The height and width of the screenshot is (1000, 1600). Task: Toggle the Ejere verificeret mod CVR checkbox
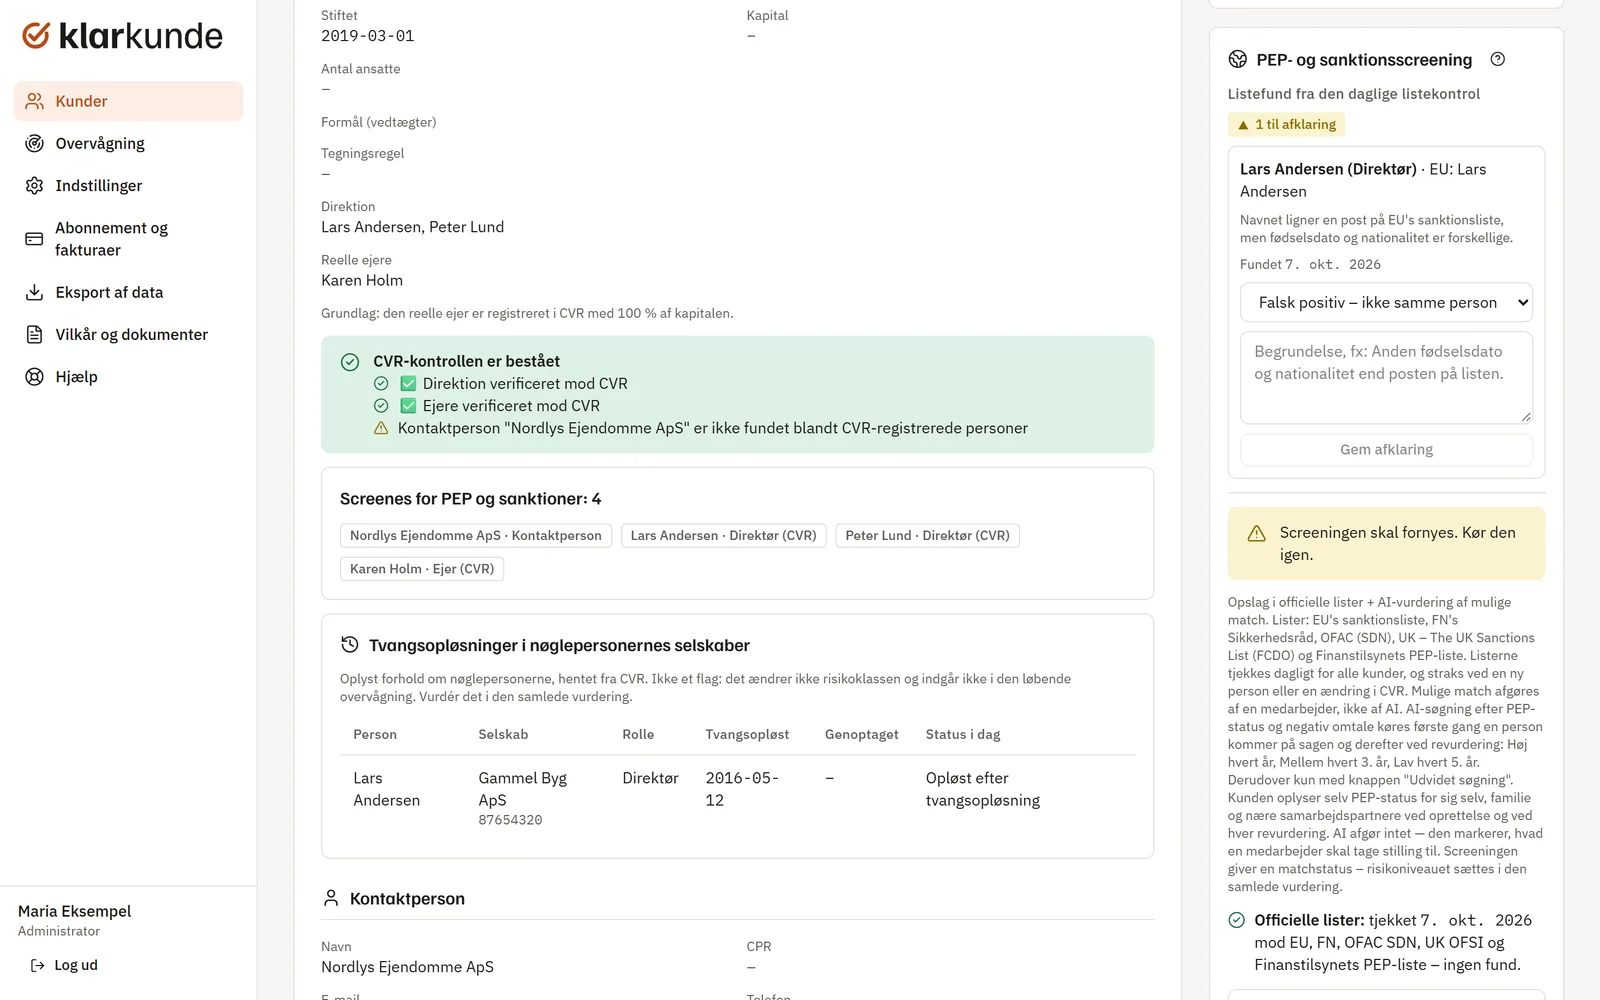(408, 406)
